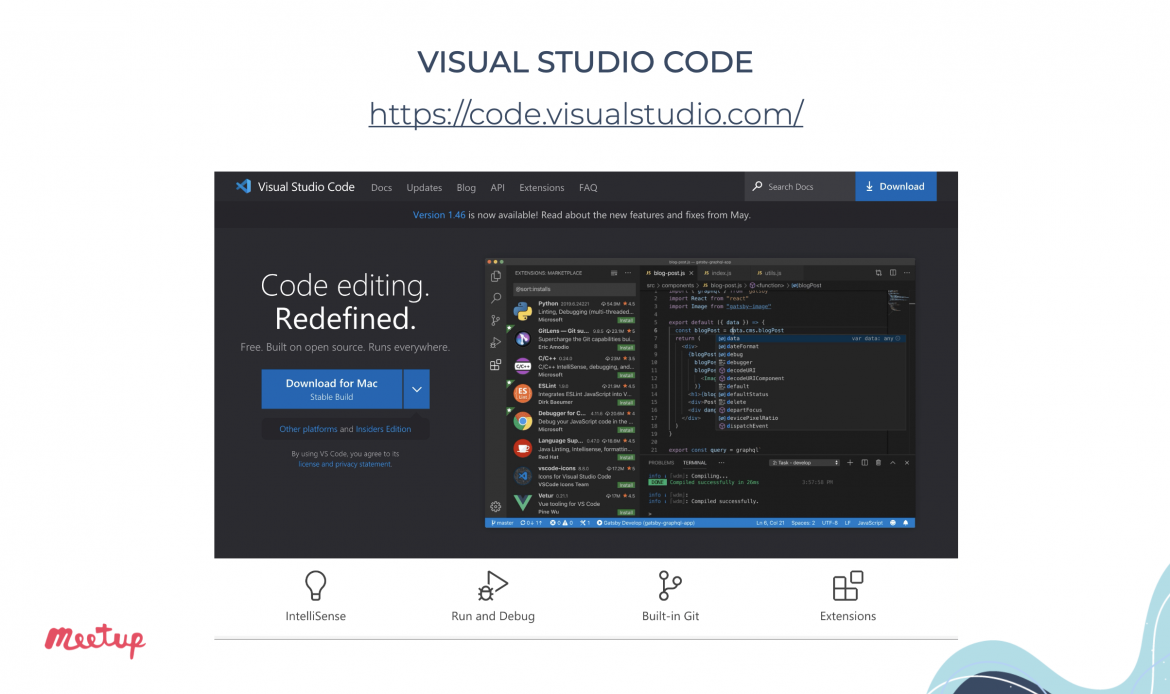
Task: Click the '@sort:installs' extension search box
Action: pyautogui.click(x=574, y=289)
